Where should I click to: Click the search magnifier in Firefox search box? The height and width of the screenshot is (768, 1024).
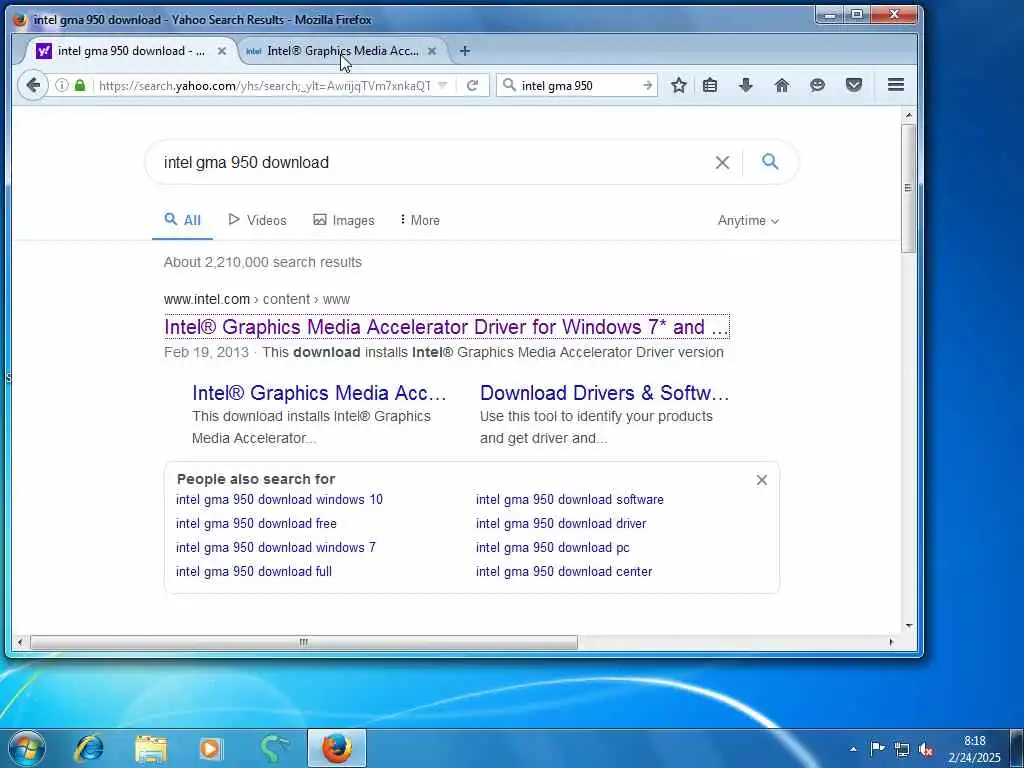pyautogui.click(x=509, y=86)
